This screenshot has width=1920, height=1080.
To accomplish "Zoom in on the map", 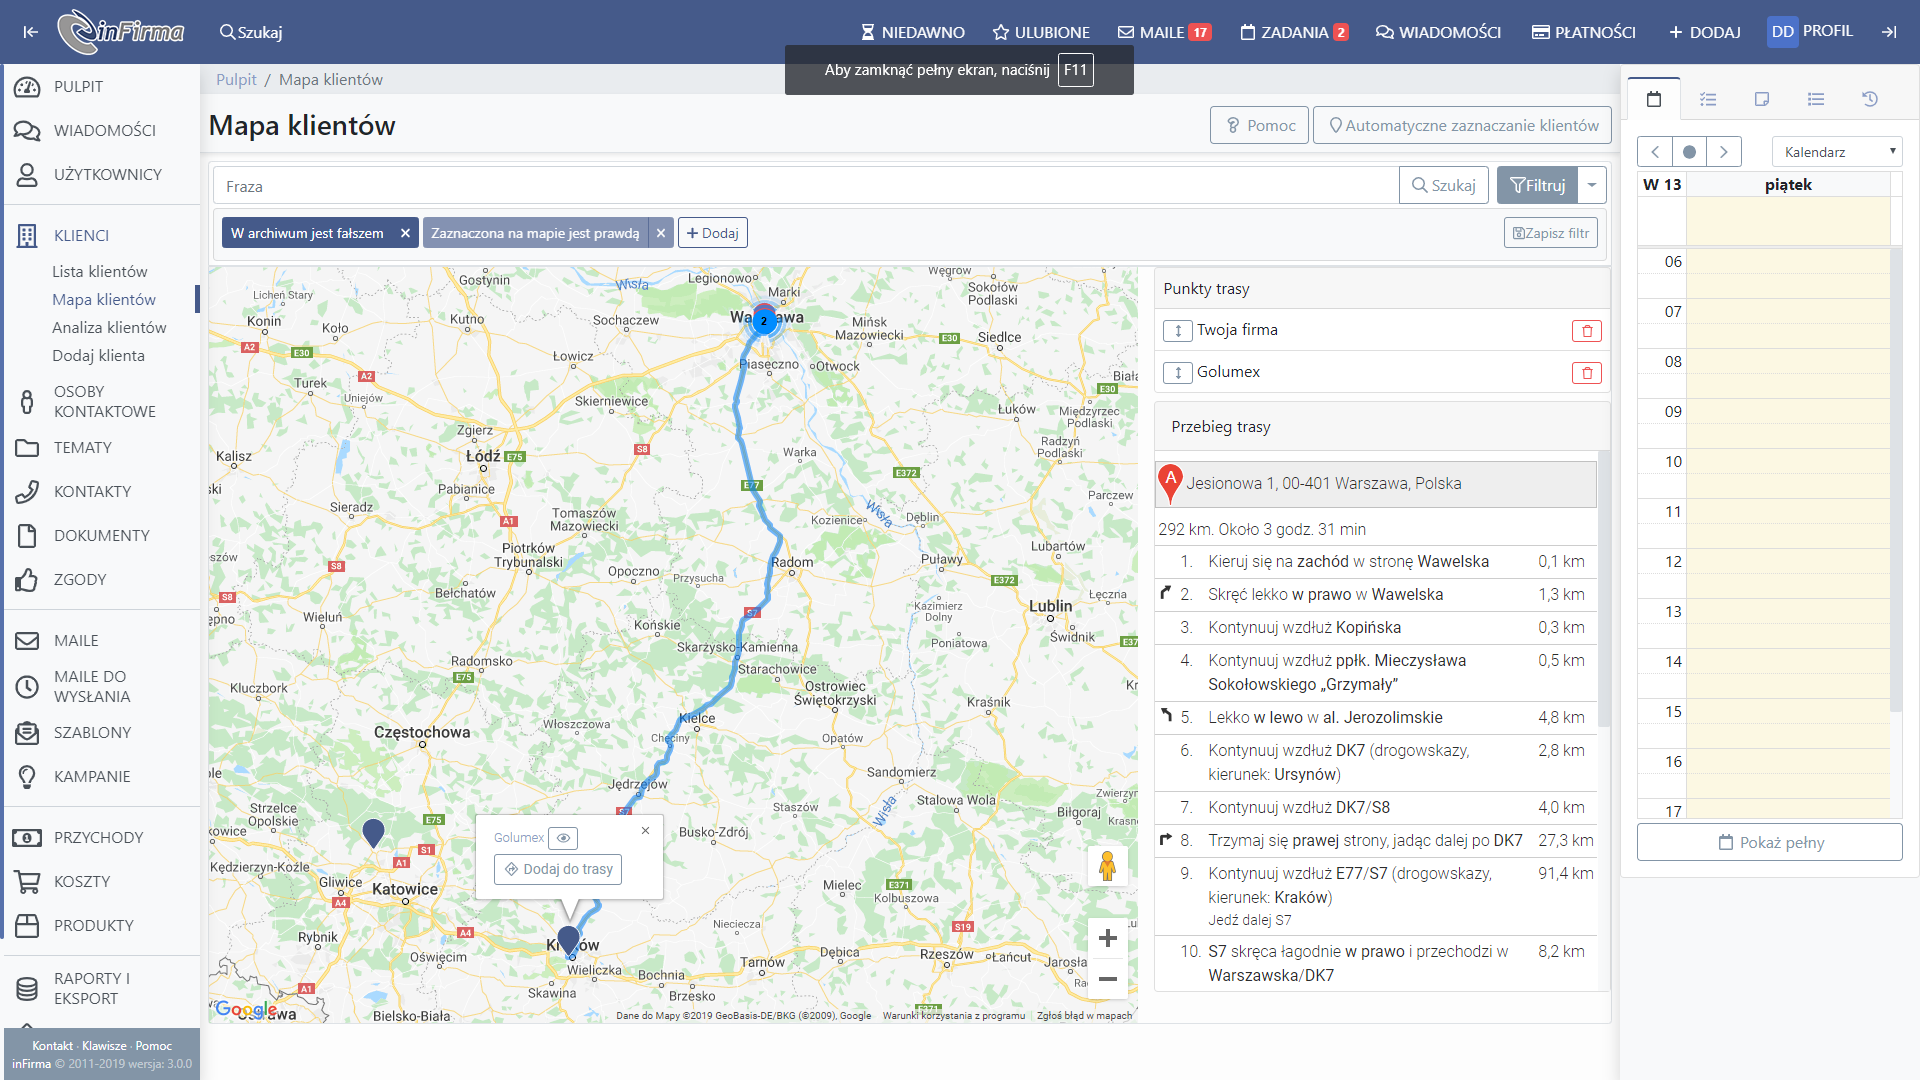I will pyautogui.click(x=1107, y=938).
